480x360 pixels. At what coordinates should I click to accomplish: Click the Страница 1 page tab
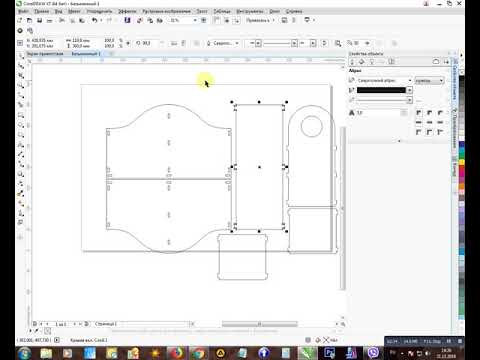pos(106,324)
